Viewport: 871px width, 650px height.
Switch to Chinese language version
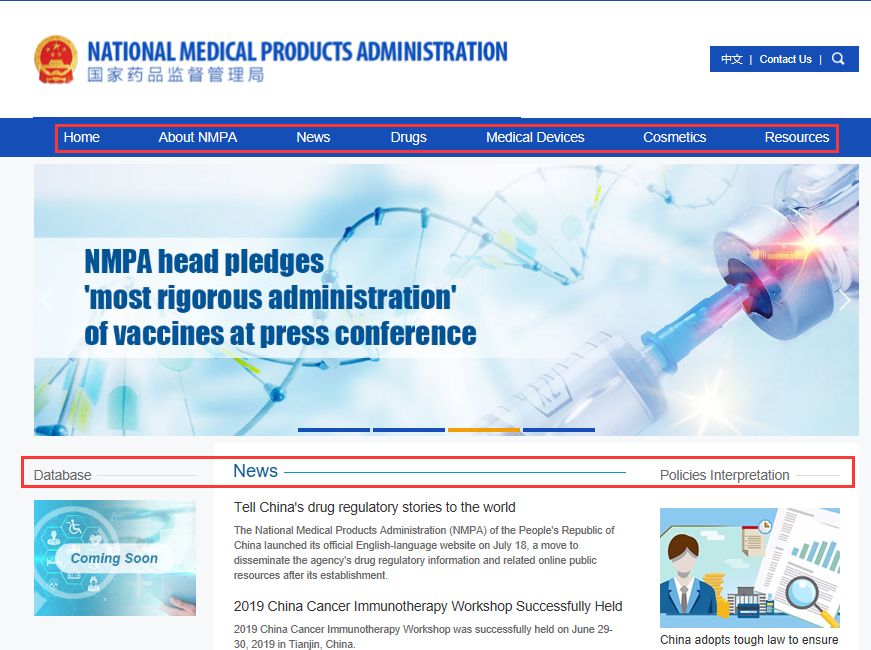click(x=732, y=59)
